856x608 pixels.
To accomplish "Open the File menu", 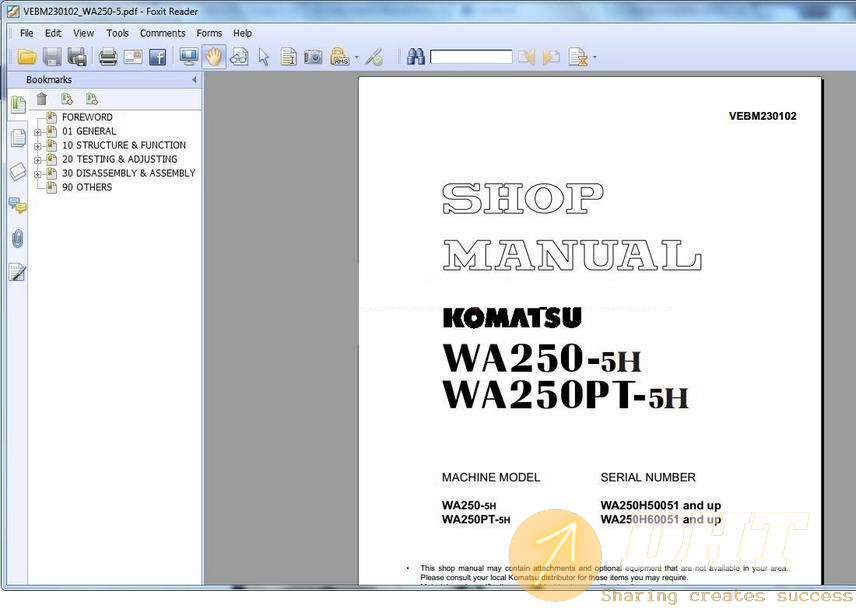I will pos(26,33).
